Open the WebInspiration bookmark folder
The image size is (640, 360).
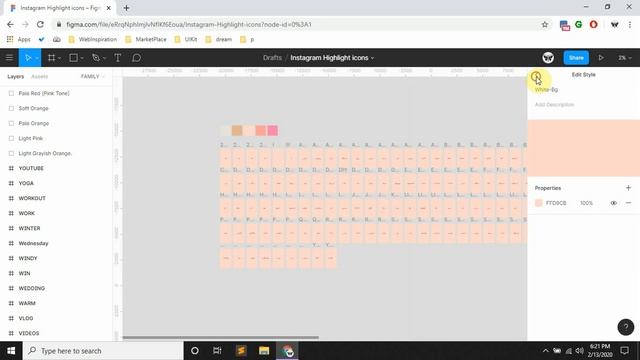pos(93,39)
